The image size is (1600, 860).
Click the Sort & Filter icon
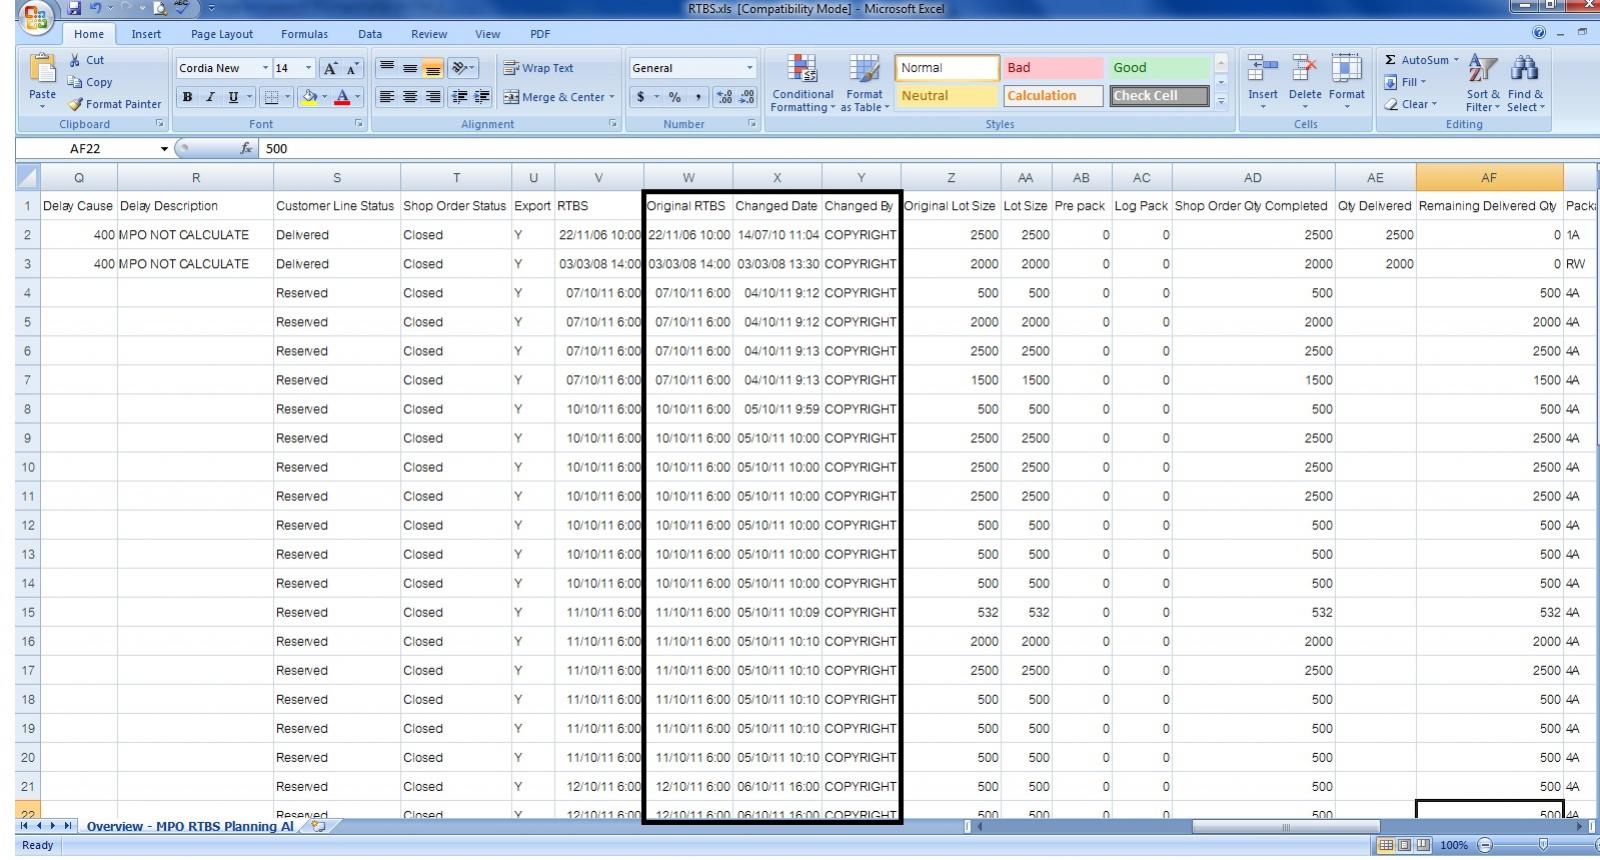click(x=1483, y=70)
